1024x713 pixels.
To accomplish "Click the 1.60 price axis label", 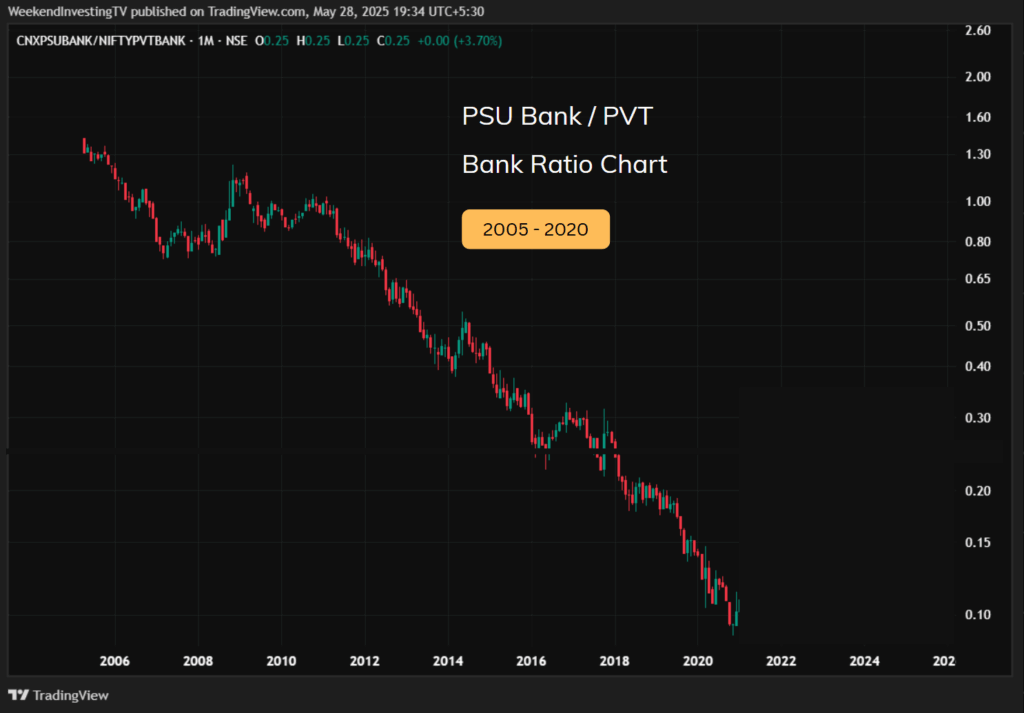I will 978,118.
